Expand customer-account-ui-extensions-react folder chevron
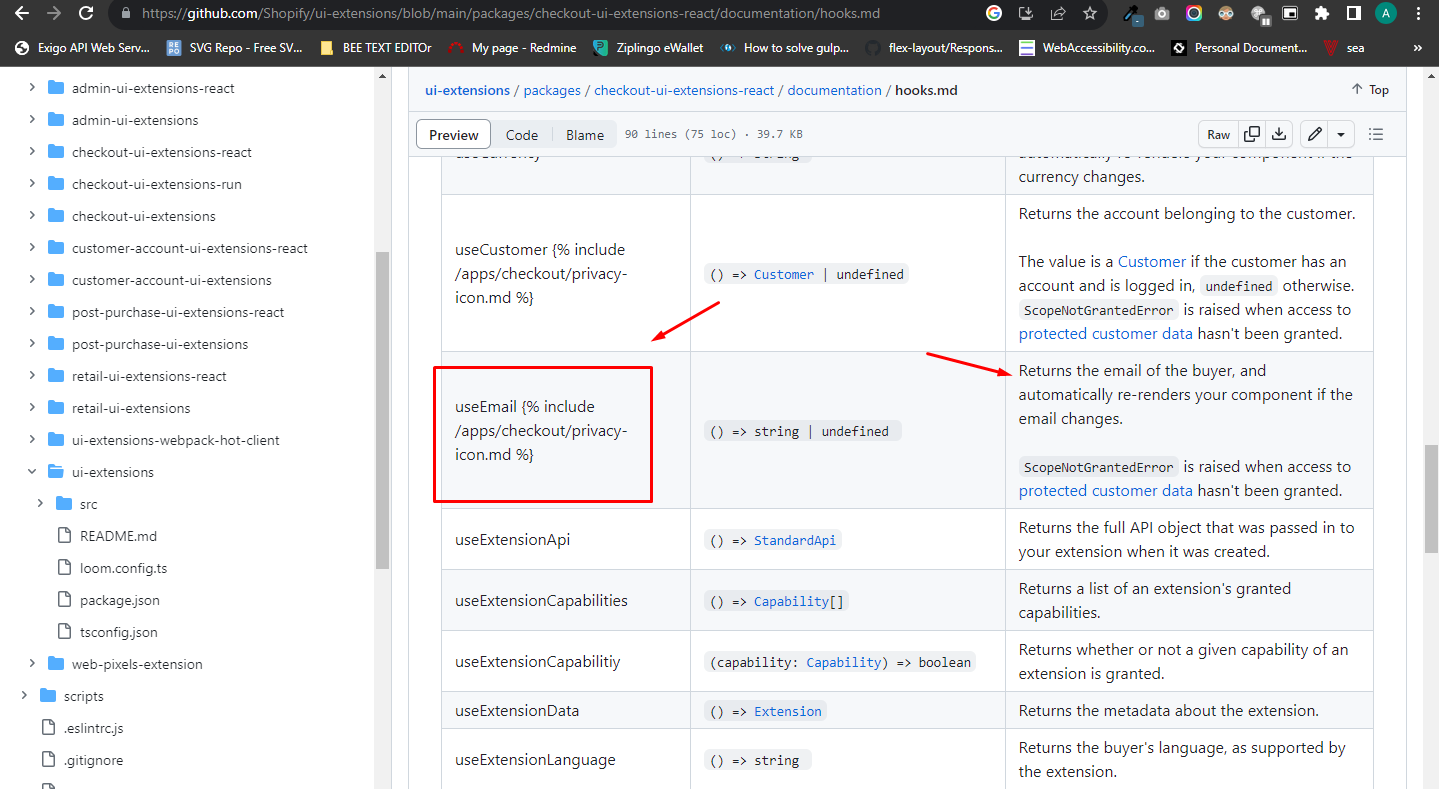This screenshot has height=789, width=1439. (32, 248)
